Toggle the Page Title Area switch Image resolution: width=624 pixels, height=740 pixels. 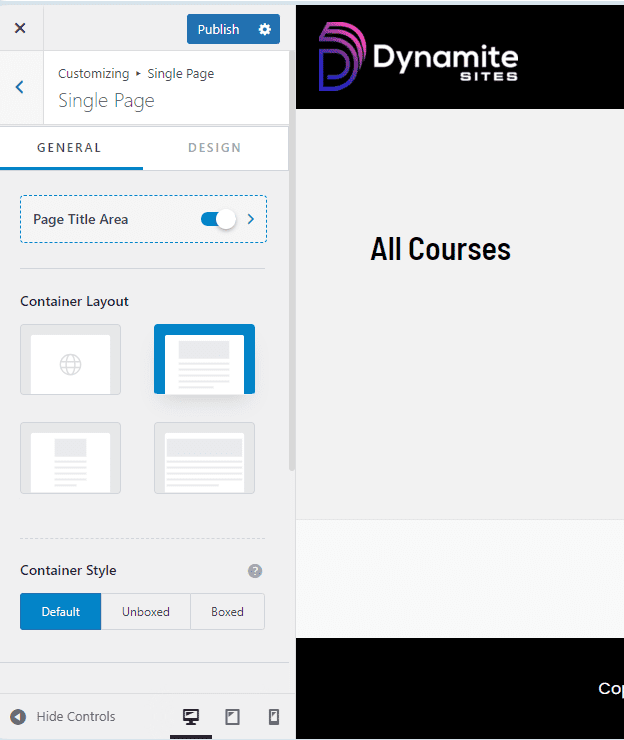point(218,219)
